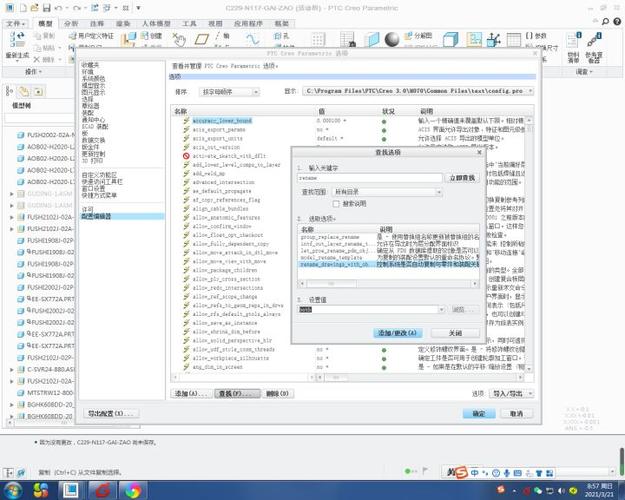Select the datum plane tool icon
625x500 pixels.
coord(202,39)
